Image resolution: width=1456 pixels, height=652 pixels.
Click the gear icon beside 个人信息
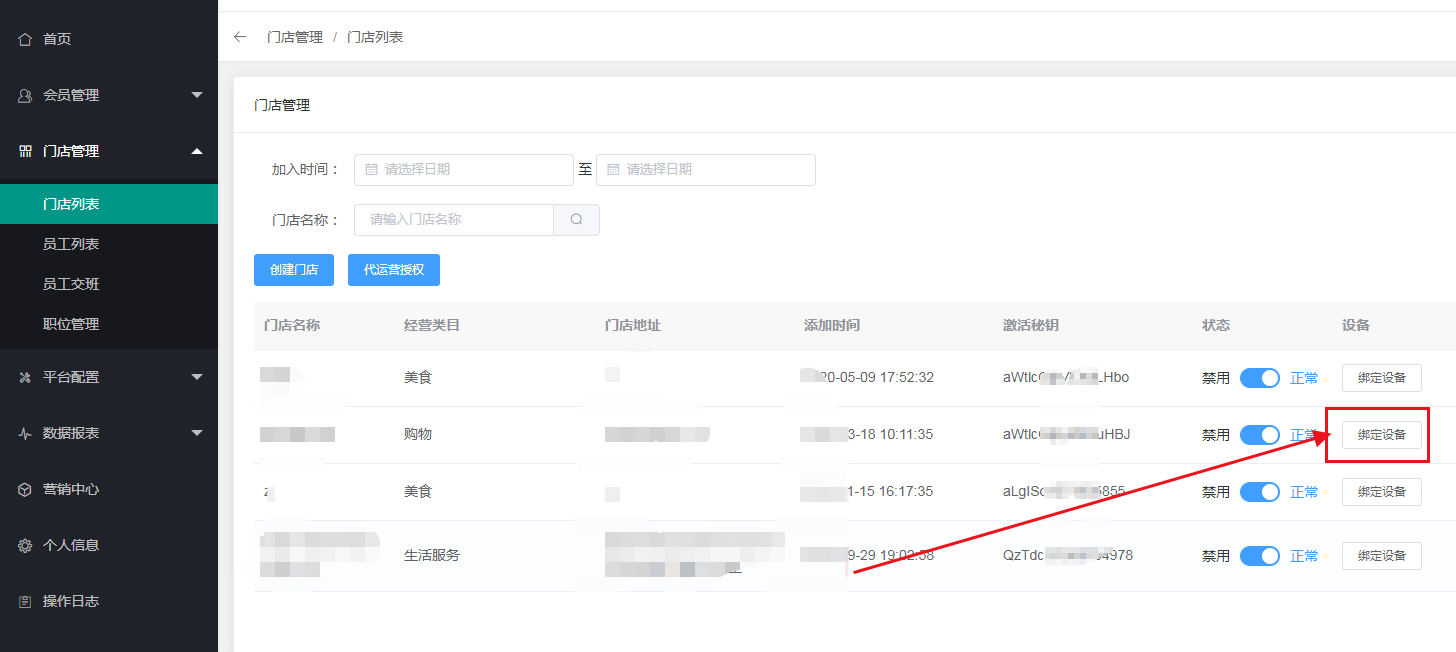(25, 545)
